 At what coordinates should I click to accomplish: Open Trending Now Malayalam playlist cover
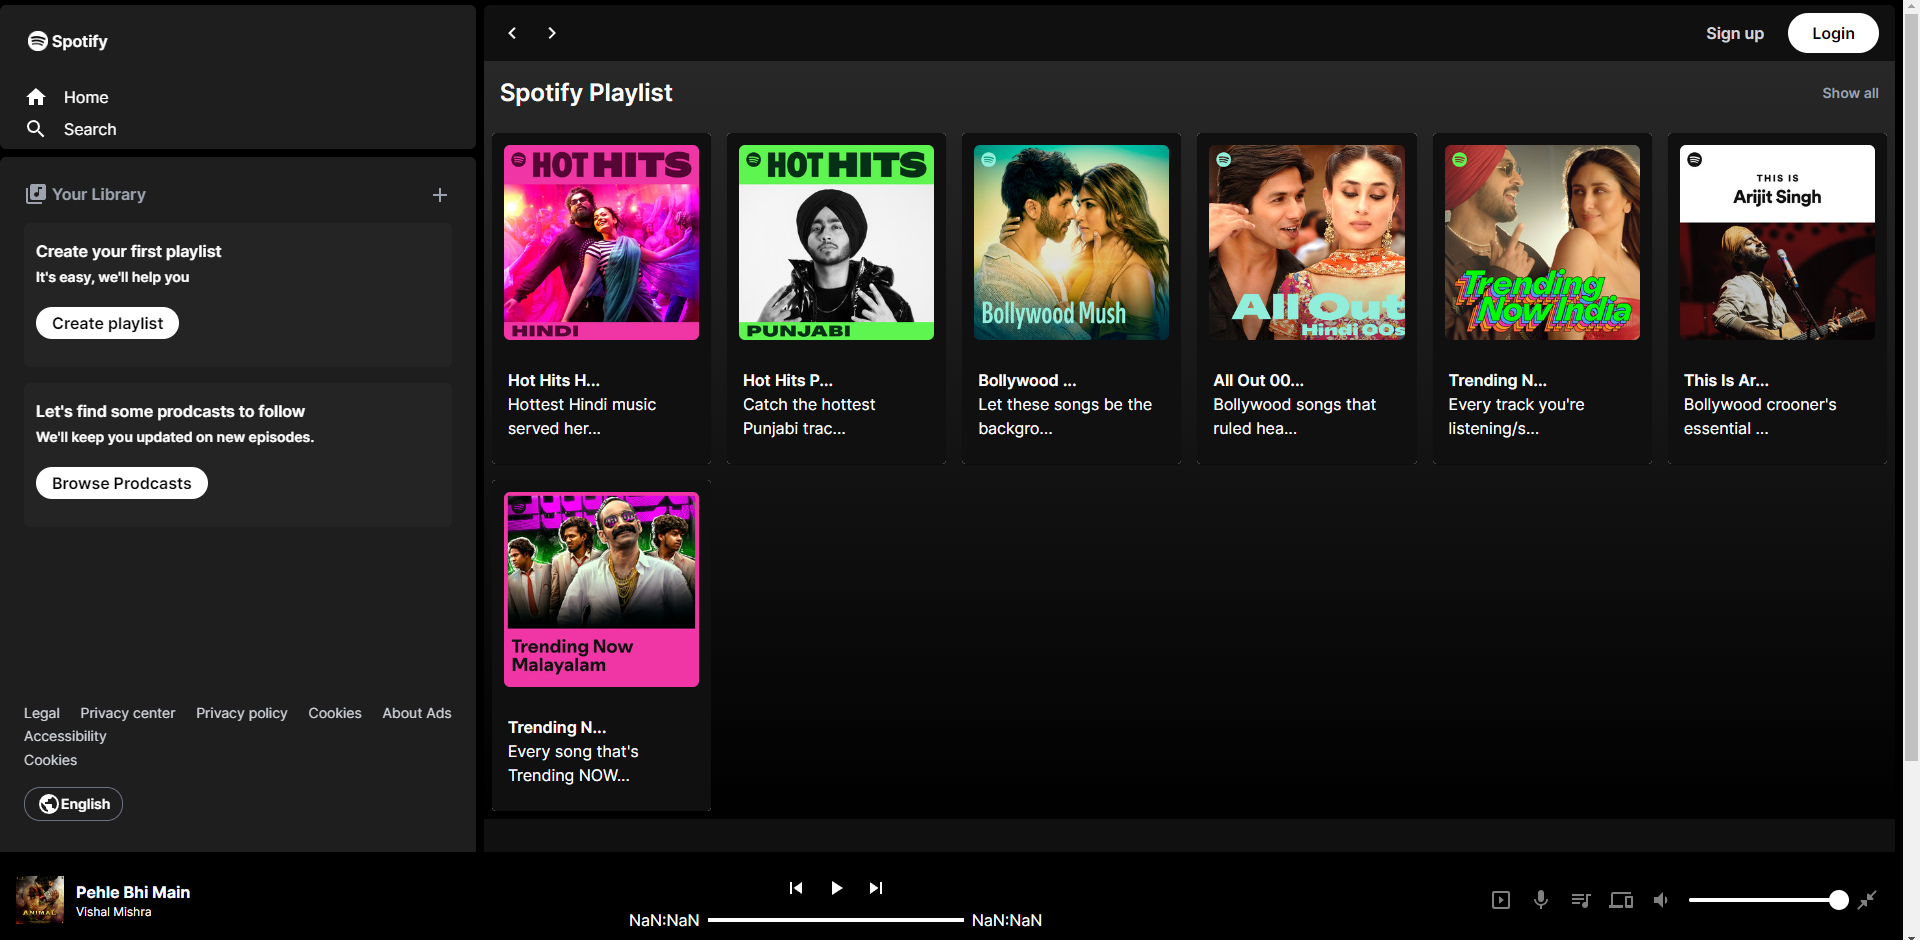pos(601,589)
